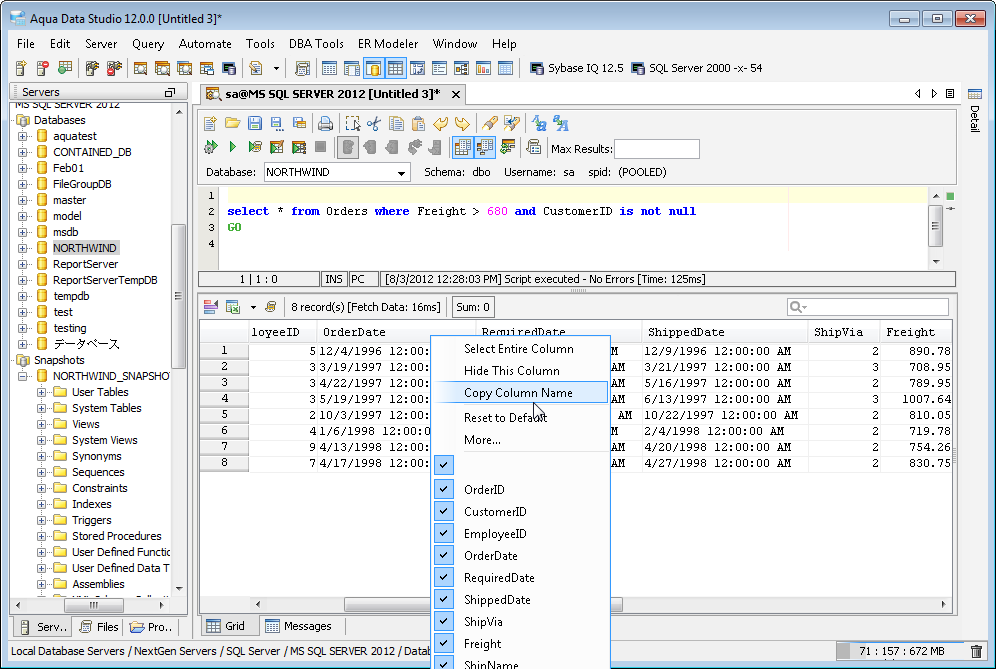The width and height of the screenshot is (996, 669).
Task: Click the Cut scissors icon
Action: tap(374, 123)
